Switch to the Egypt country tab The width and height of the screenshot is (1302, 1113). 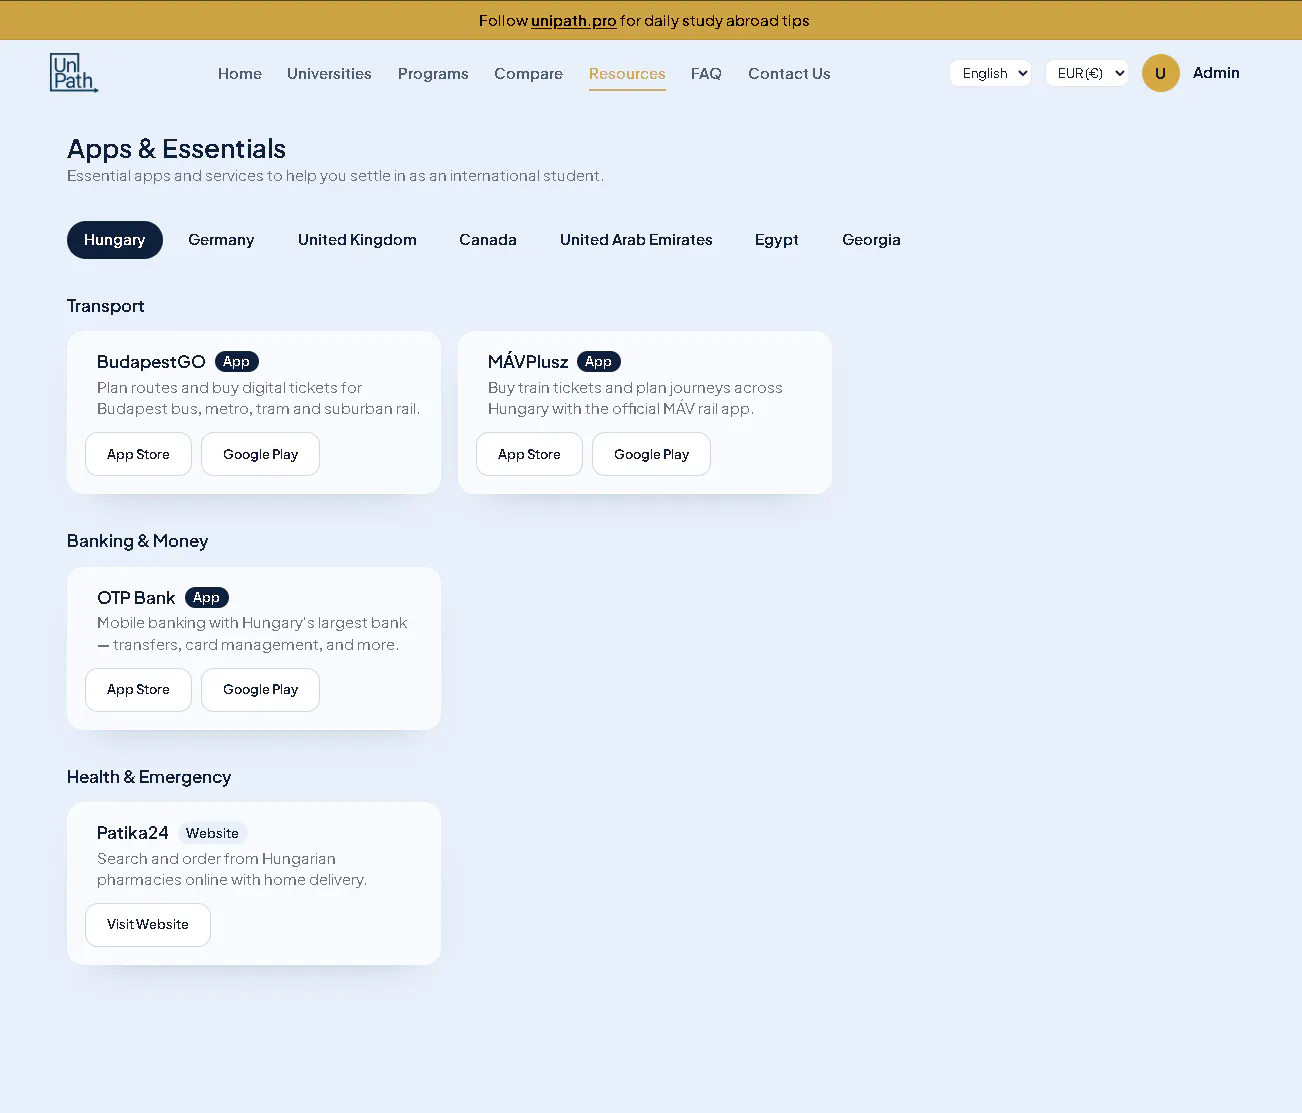[x=777, y=240]
